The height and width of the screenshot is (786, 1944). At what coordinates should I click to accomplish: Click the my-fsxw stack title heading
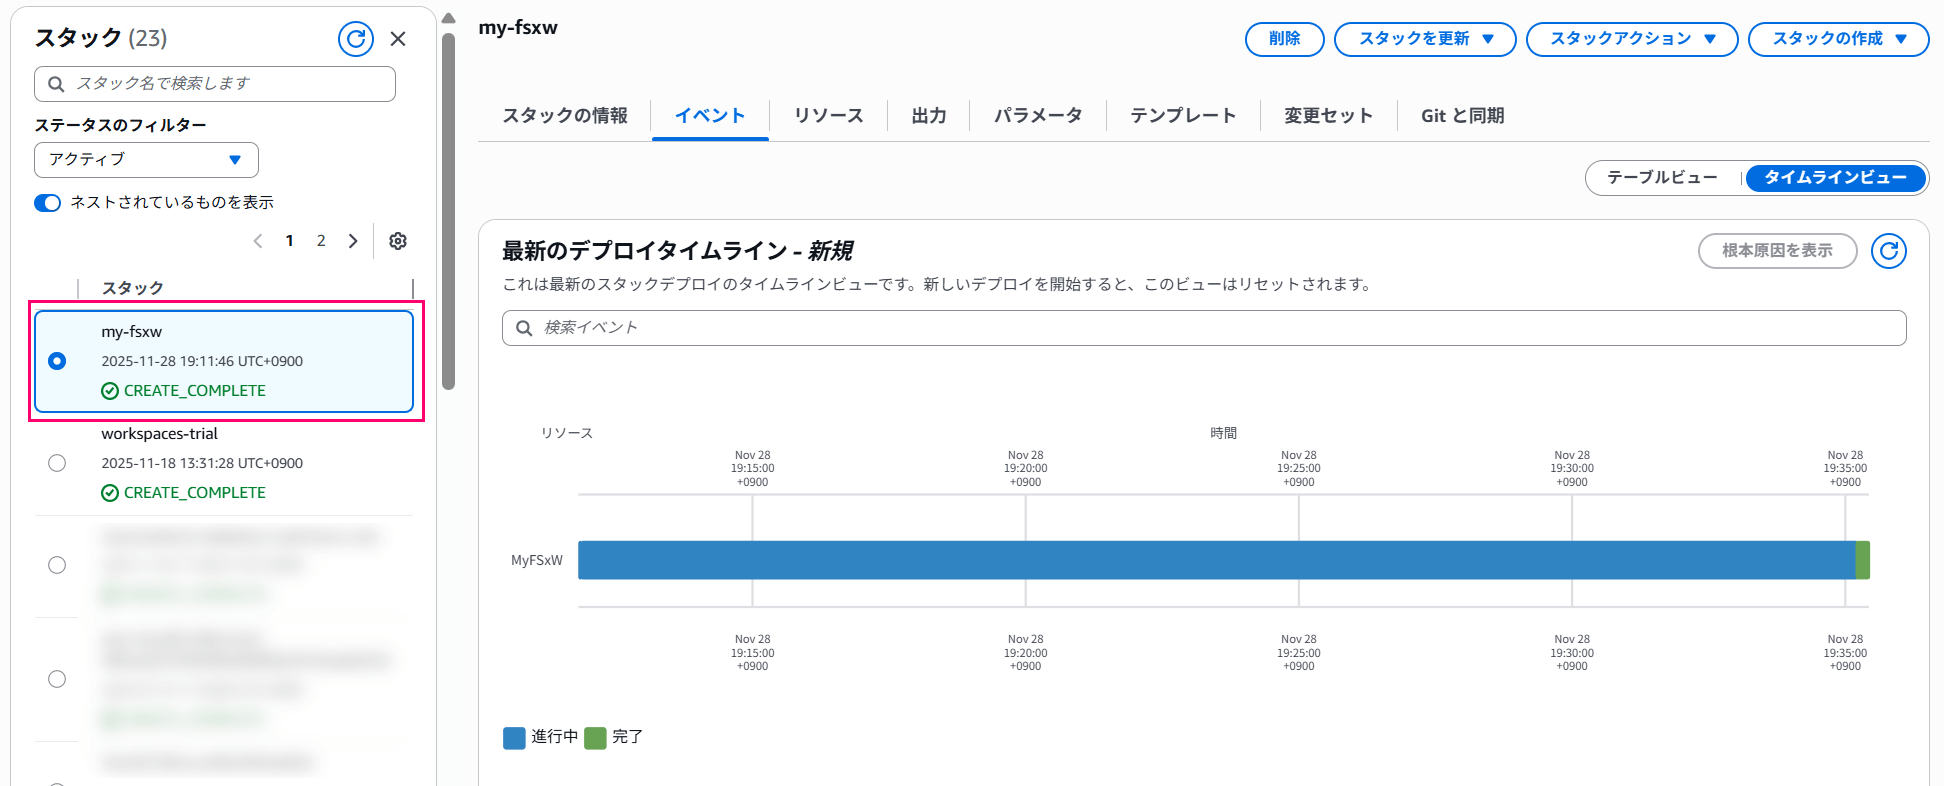518,28
